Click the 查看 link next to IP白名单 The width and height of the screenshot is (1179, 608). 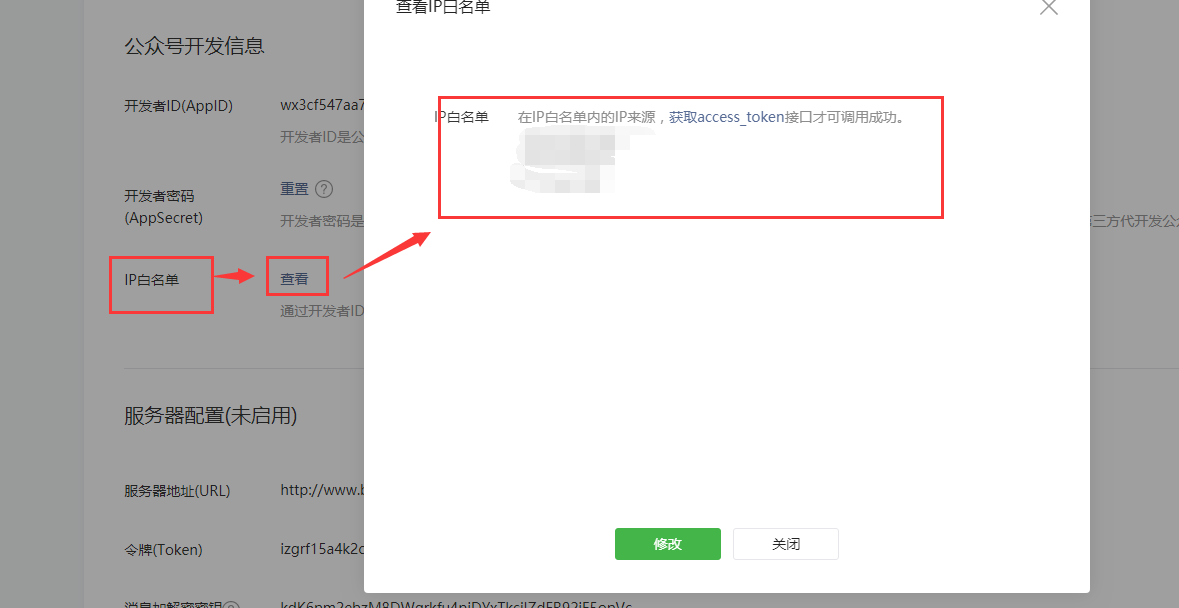[295, 279]
